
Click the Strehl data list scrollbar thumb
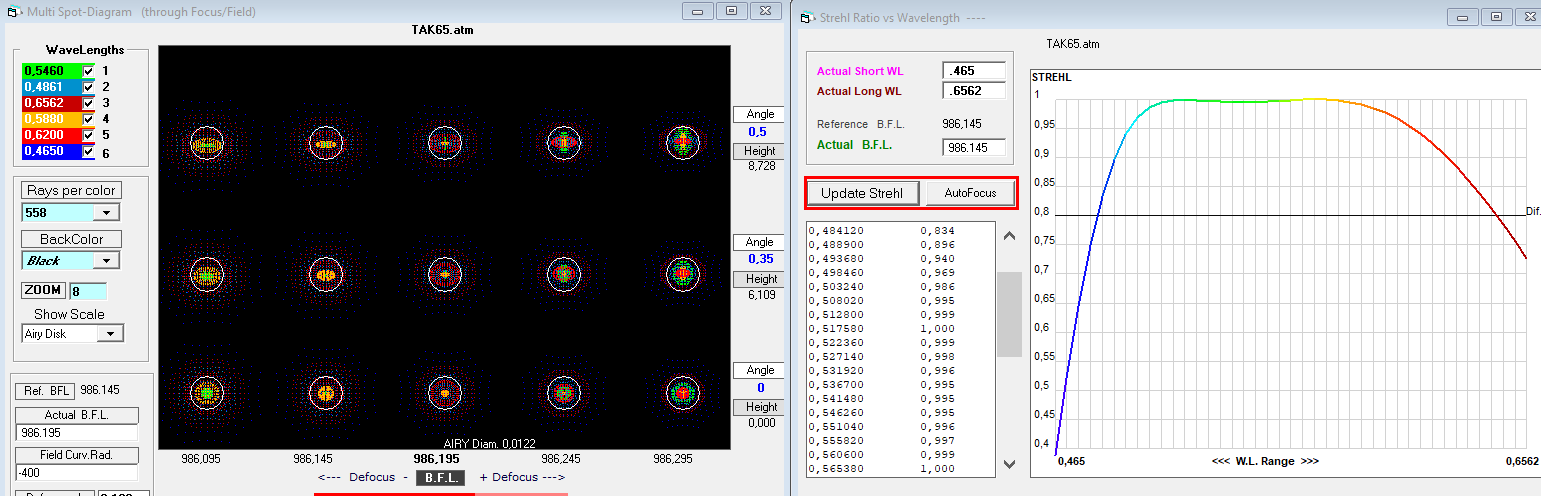[x=1009, y=314]
